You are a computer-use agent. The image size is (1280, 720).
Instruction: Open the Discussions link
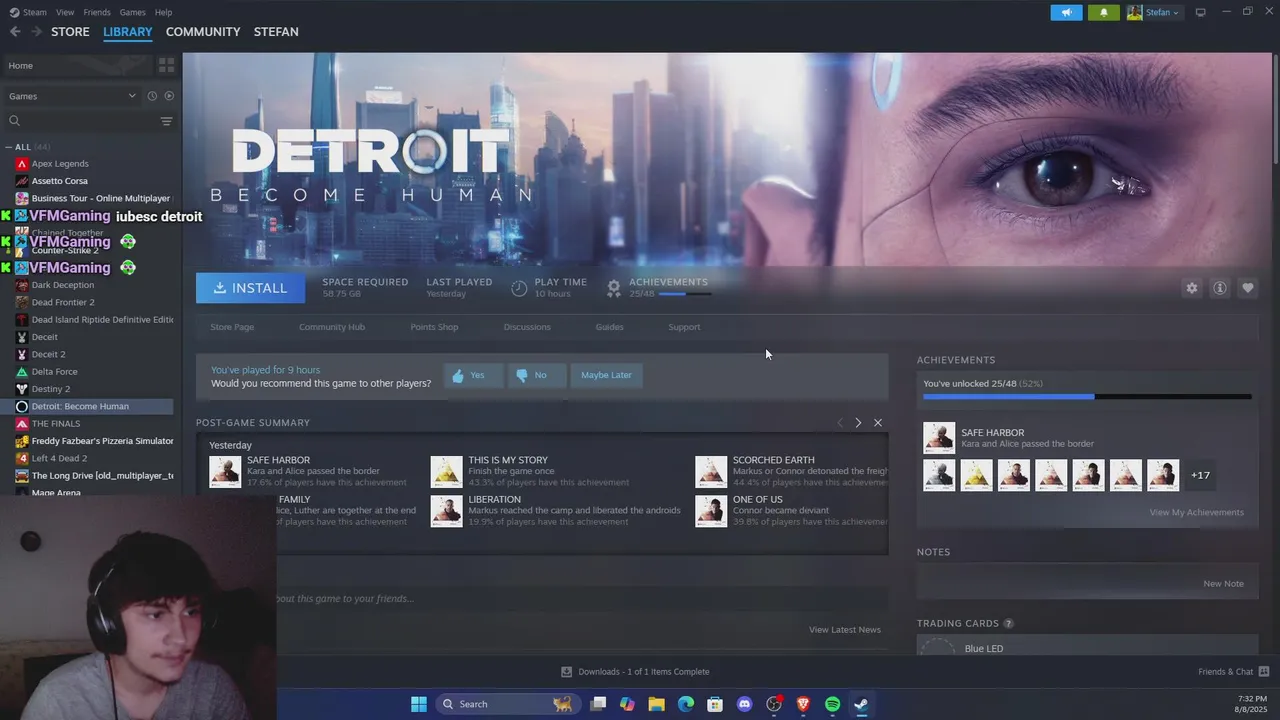527,327
